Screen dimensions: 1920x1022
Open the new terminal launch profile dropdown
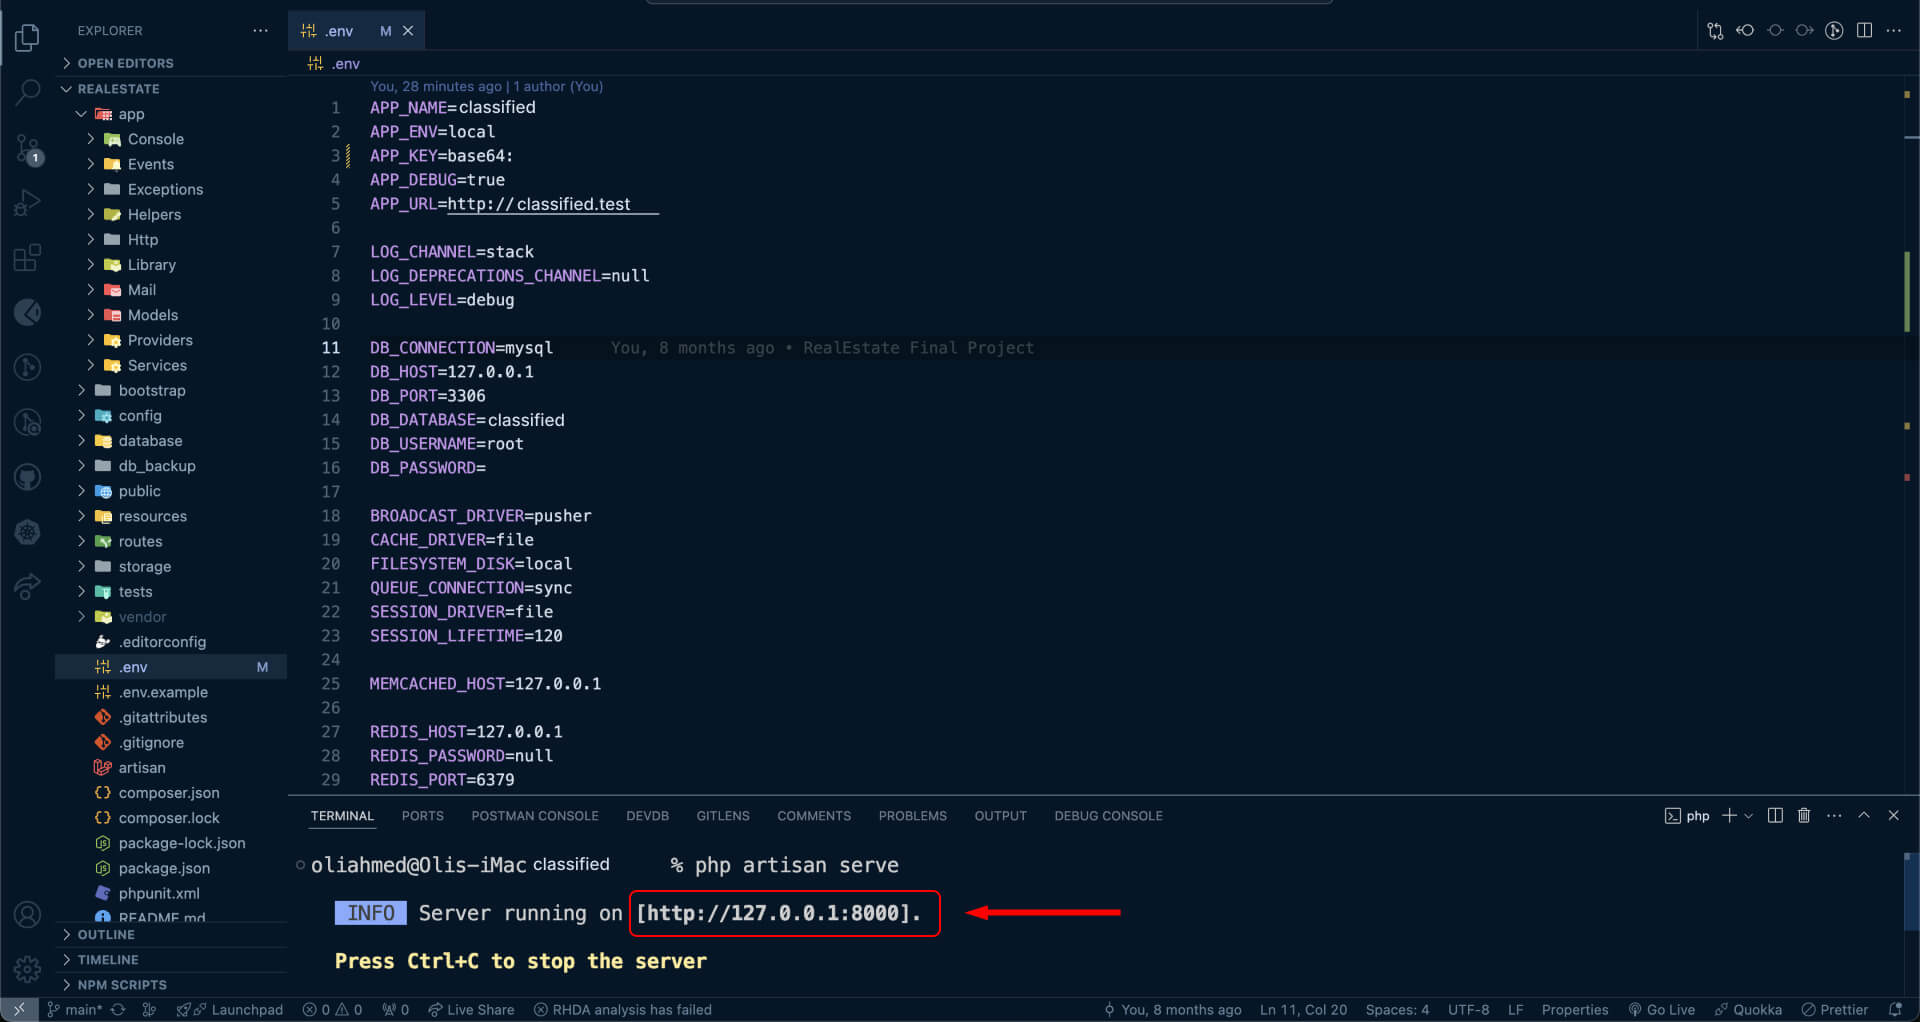pos(1749,816)
